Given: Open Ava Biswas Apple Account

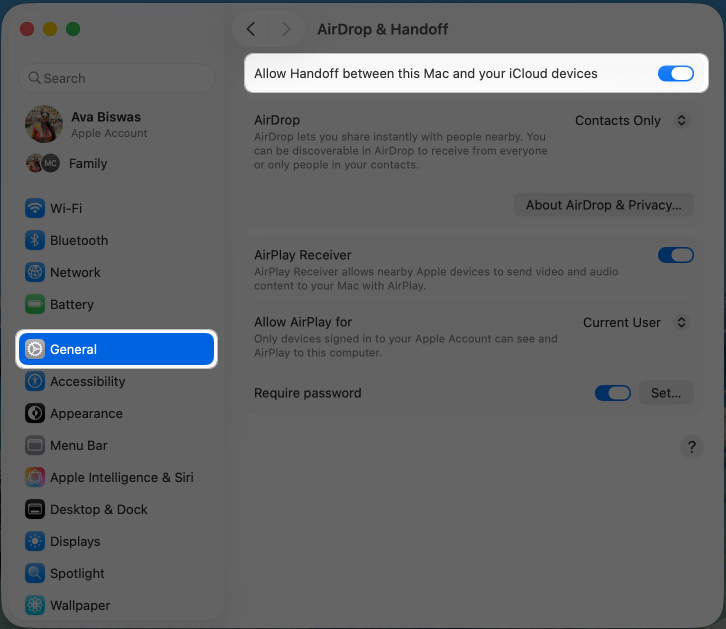Looking at the screenshot, I should [x=116, y=124].
